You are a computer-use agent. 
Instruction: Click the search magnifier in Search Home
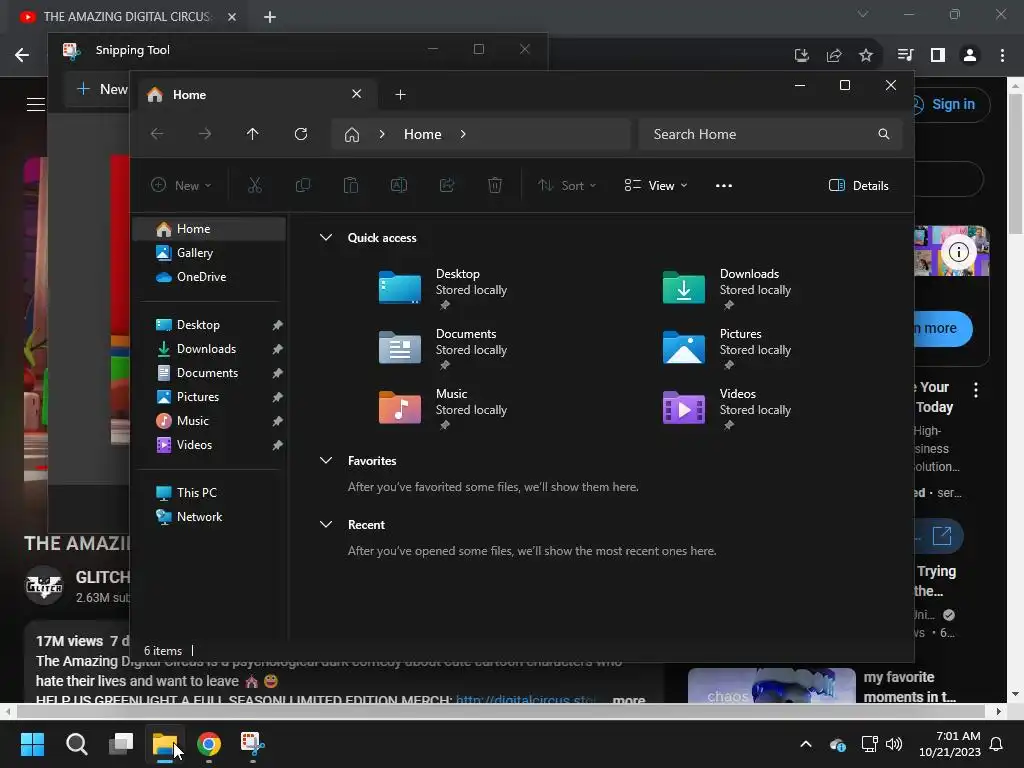(x=884, y=134)
